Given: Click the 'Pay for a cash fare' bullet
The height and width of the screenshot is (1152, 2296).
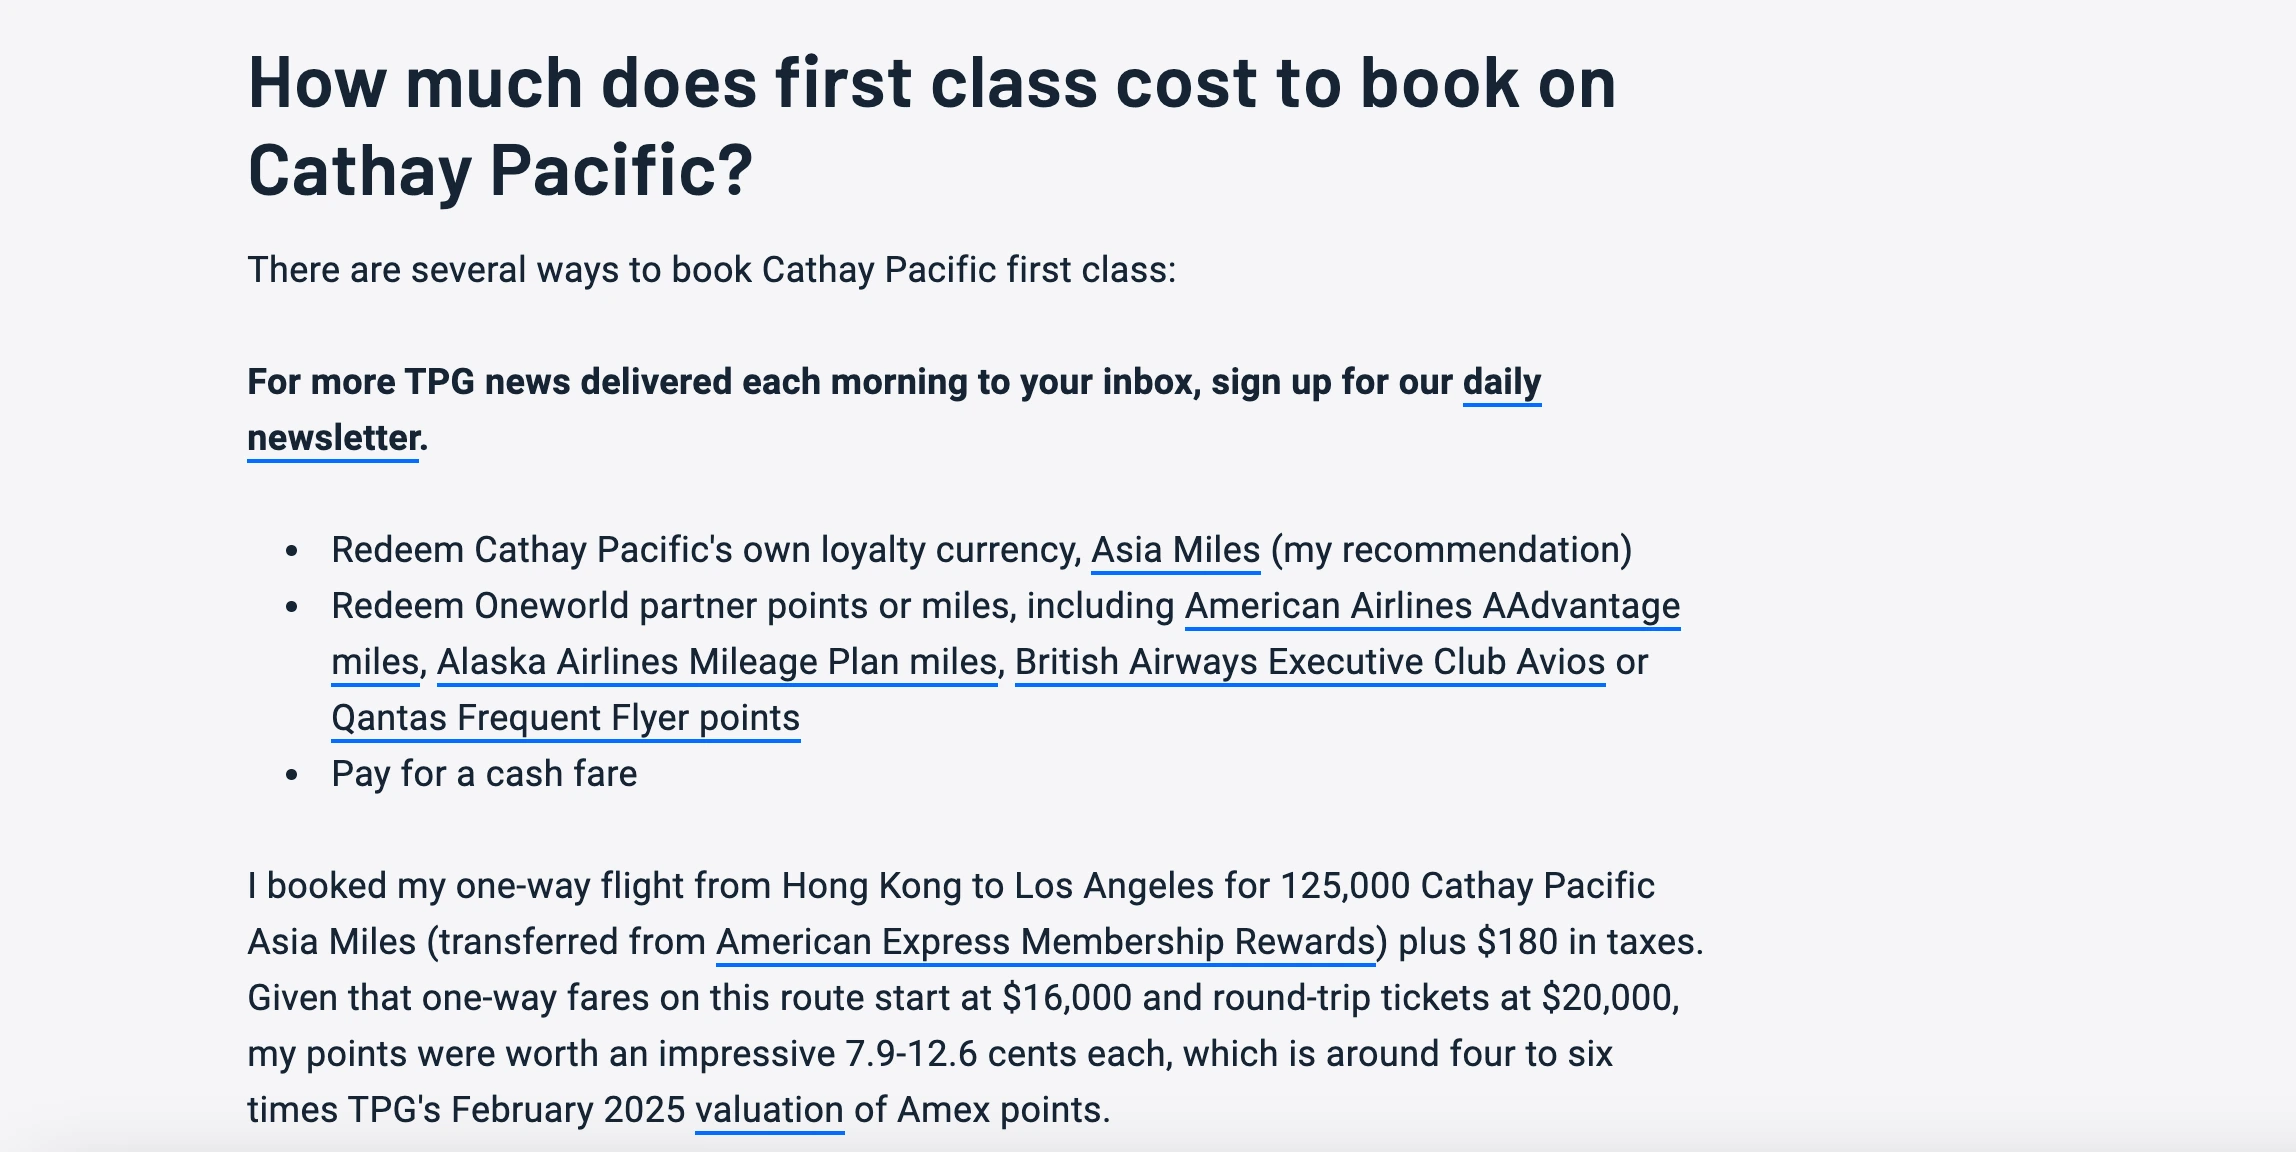Looking at the screenshot, I should pos(484,774).
